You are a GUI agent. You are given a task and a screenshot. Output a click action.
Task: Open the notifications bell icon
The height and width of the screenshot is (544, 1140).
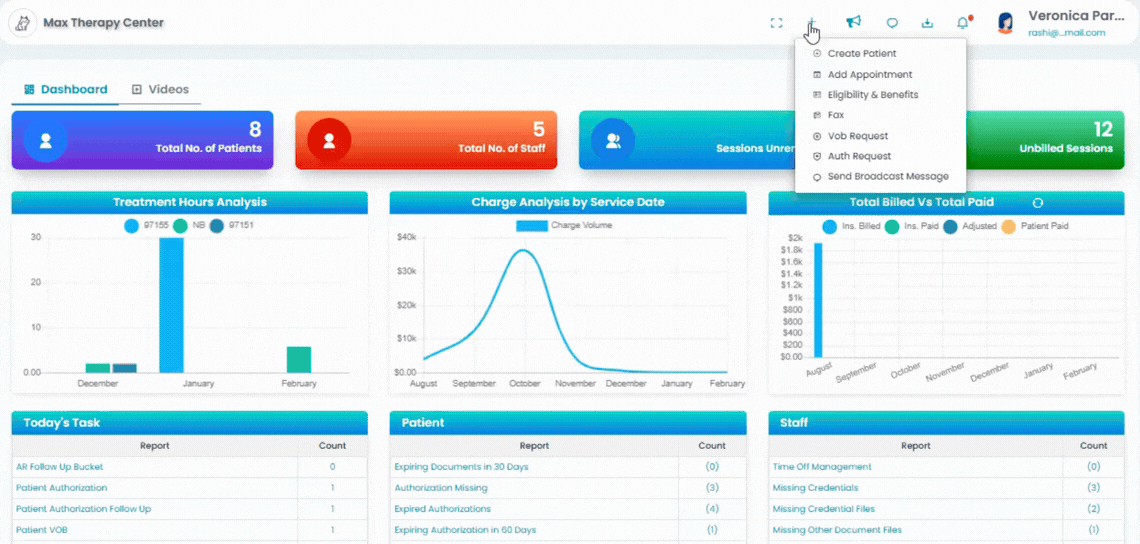tap(963, 23)
